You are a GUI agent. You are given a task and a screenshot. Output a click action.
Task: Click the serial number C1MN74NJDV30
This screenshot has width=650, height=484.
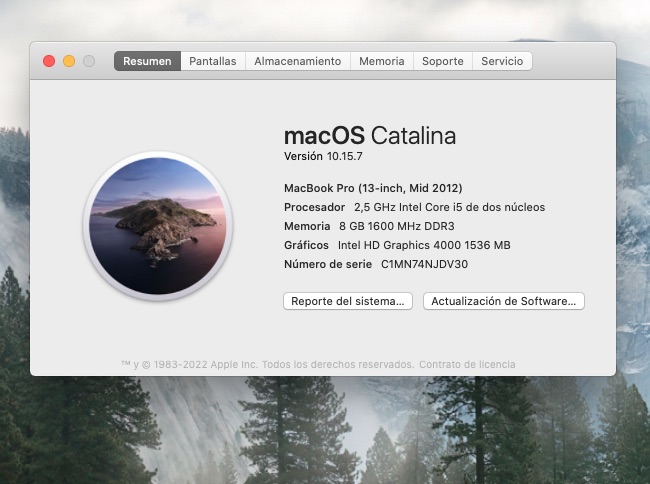coord(424,264)
